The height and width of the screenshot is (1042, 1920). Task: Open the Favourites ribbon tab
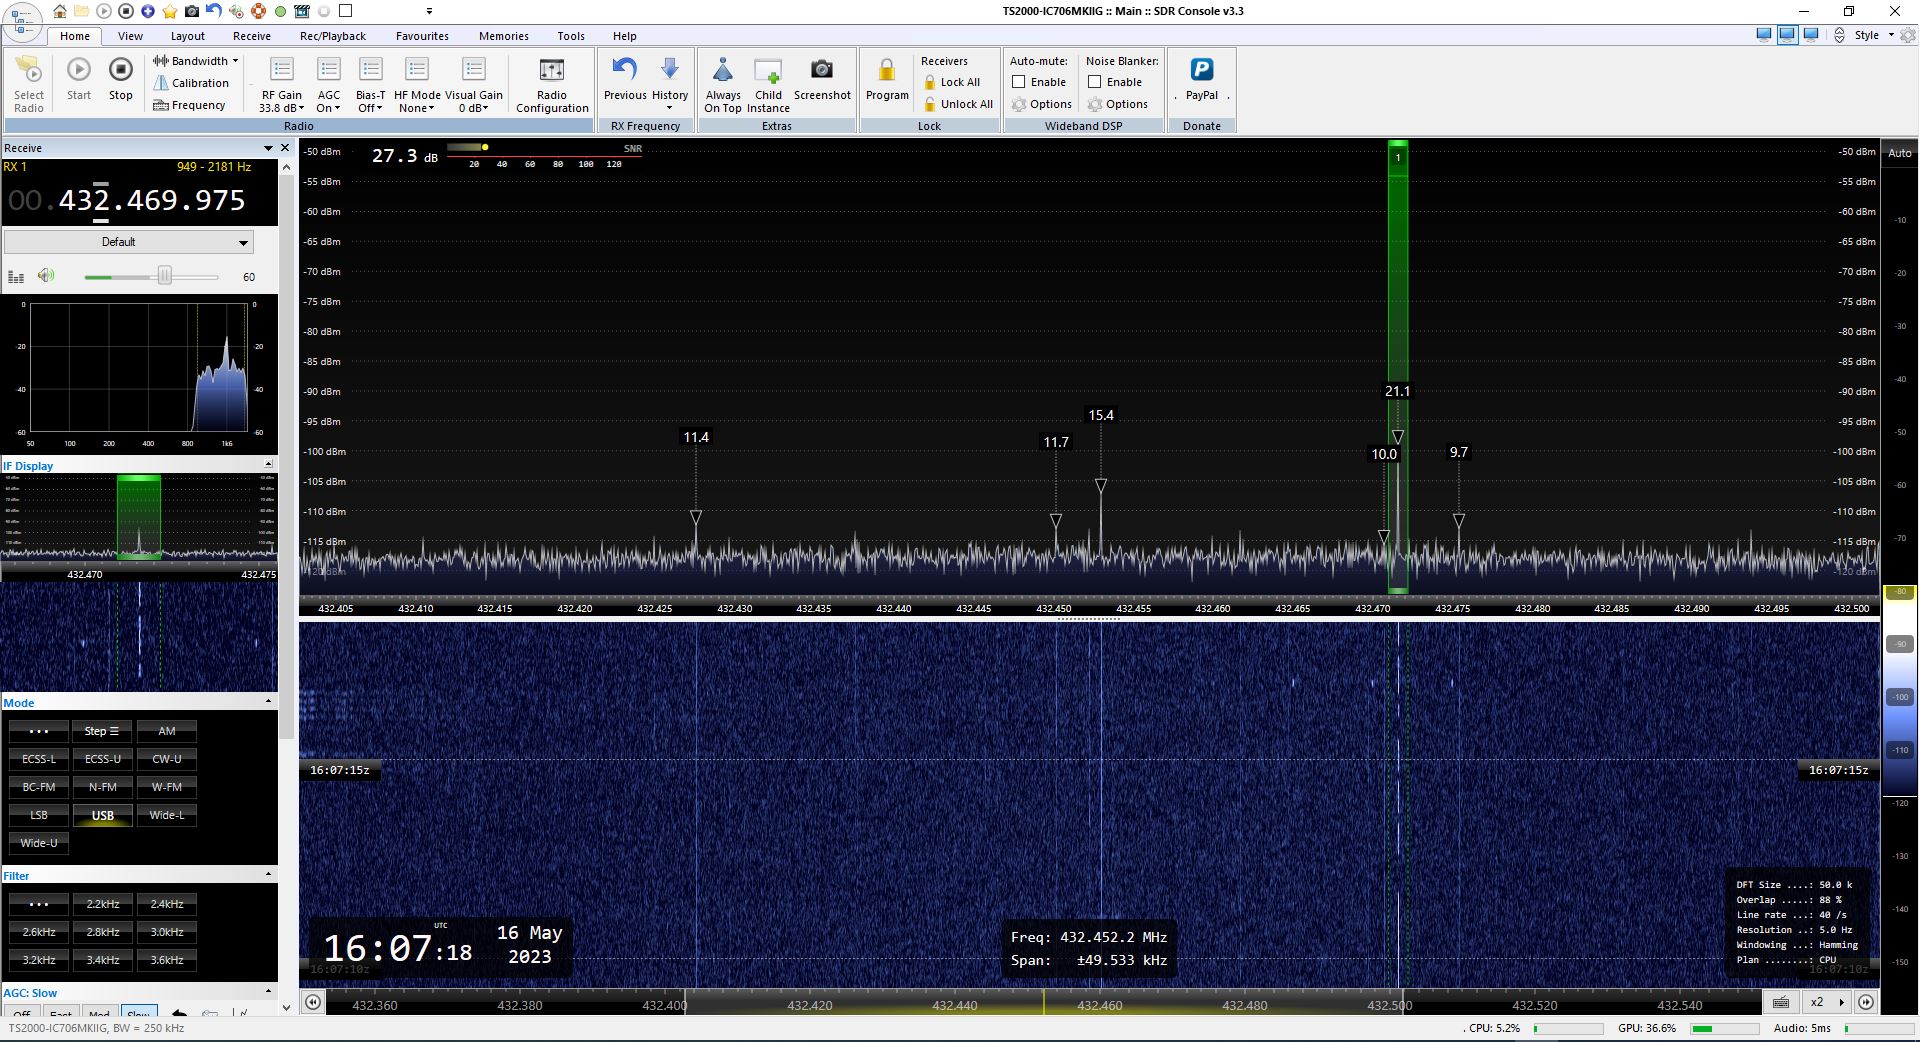coord(422,36)
